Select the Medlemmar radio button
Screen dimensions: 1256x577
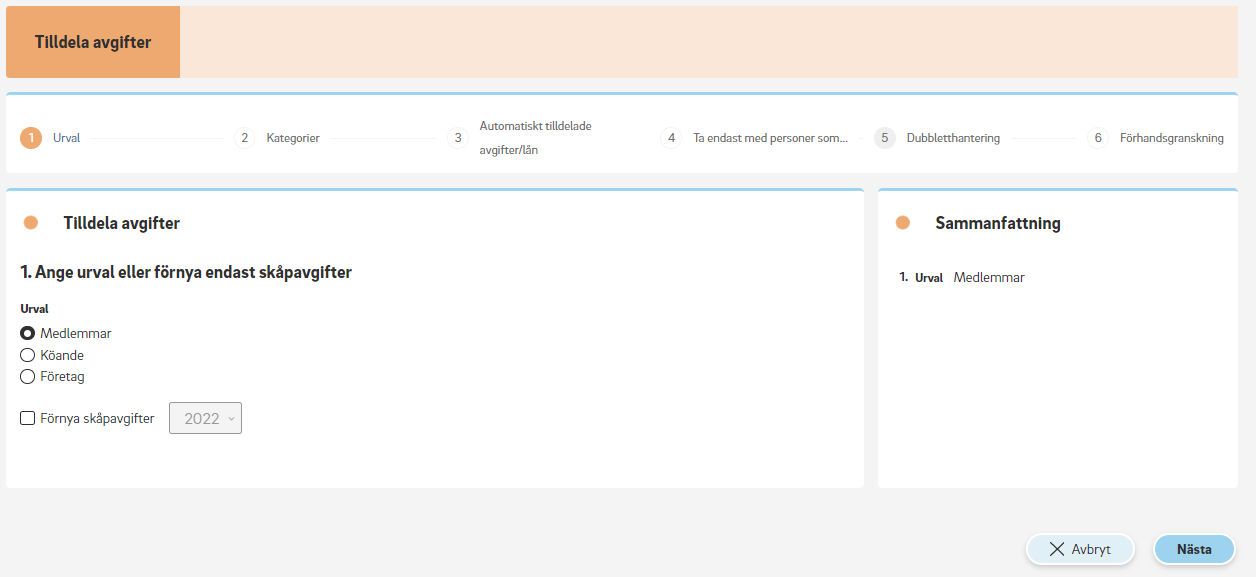click(x=28, y=333)
